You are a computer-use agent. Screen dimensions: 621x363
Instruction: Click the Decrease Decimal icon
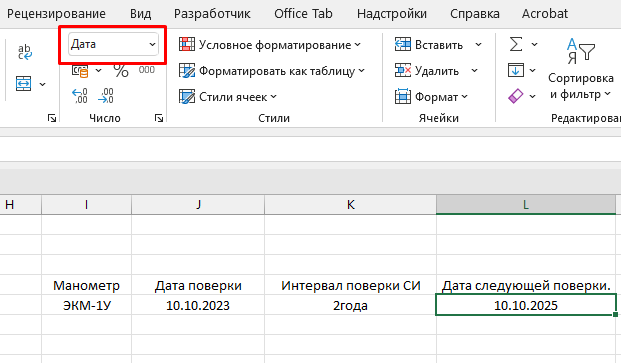click(x=106, y=96)
